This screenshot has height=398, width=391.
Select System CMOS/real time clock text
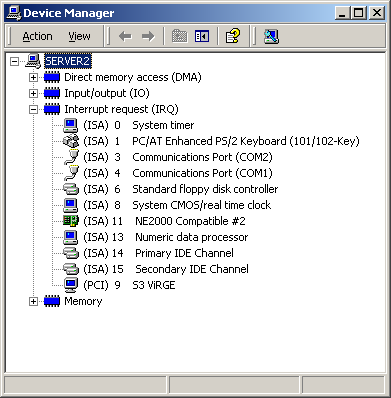(x=201, y=205)
